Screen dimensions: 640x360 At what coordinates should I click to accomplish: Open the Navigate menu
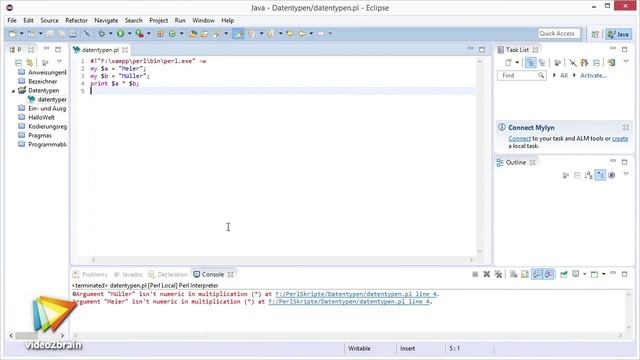[106, 20]
